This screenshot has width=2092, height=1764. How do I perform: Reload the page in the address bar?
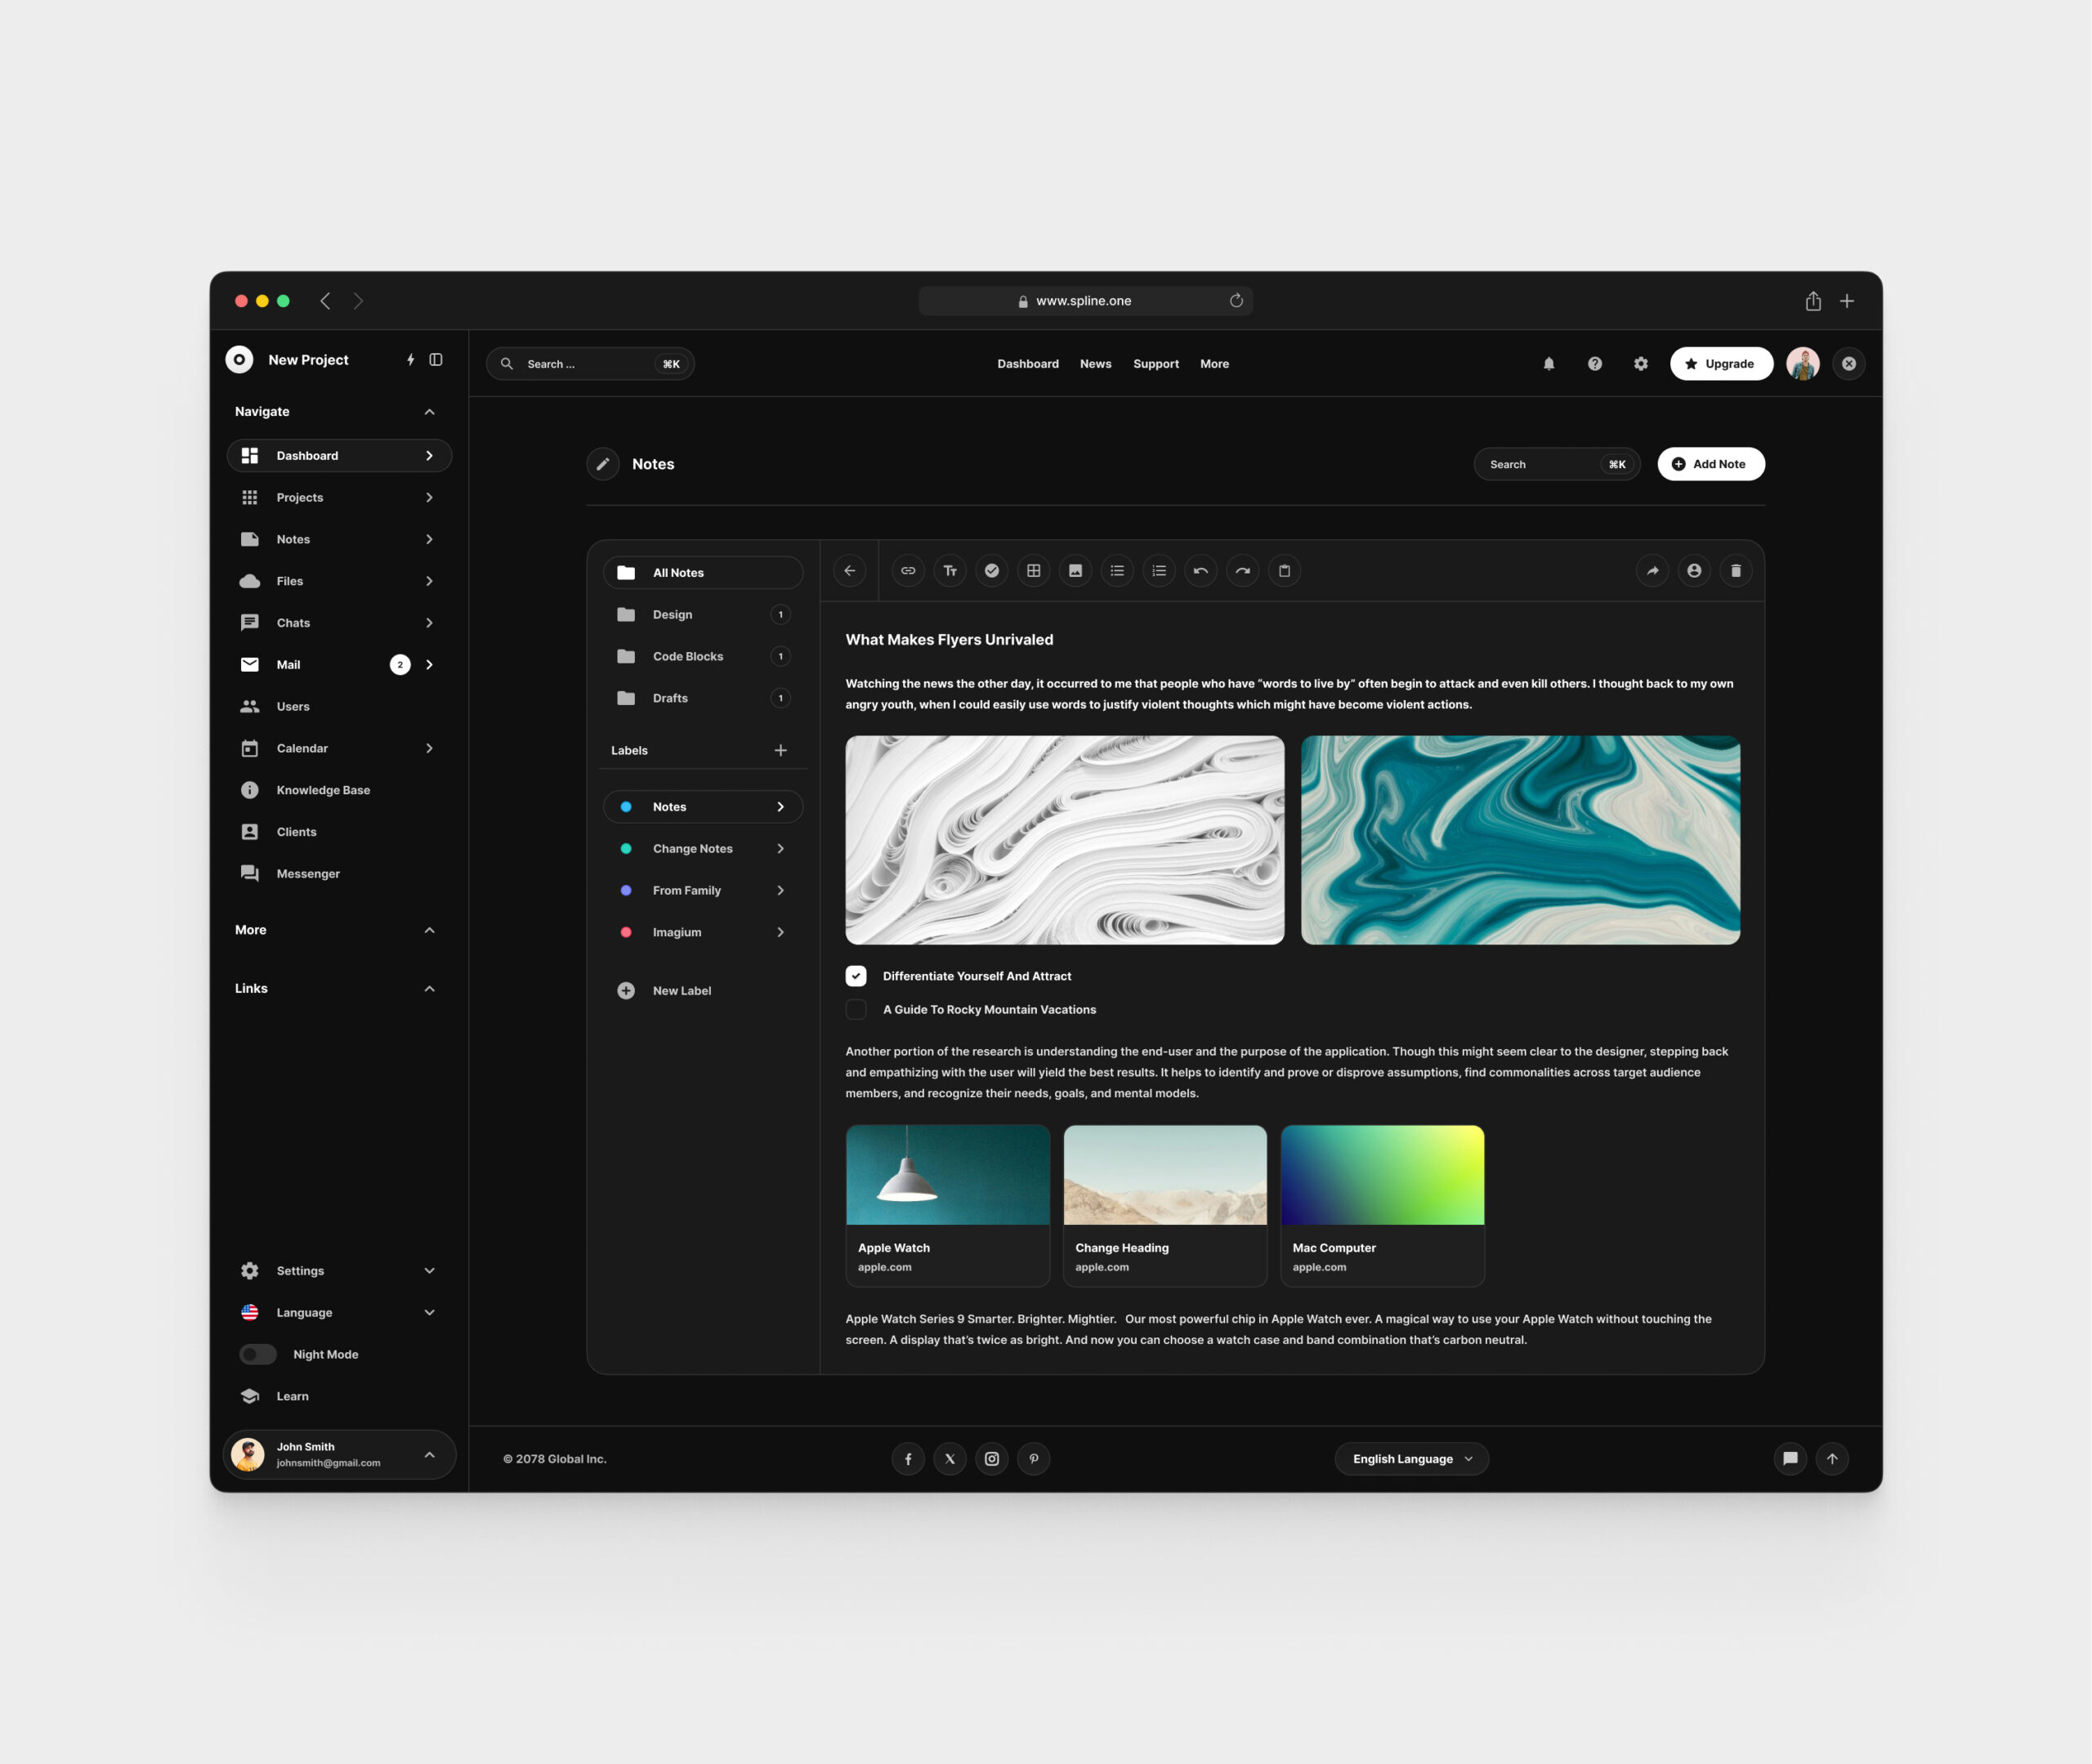pos(1237,301)
